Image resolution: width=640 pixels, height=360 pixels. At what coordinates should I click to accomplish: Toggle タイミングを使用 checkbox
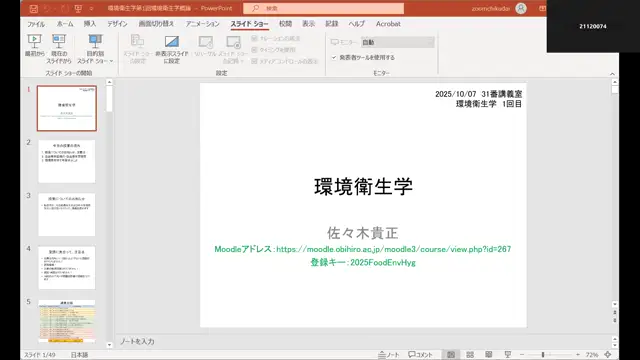tap(254, 50)
